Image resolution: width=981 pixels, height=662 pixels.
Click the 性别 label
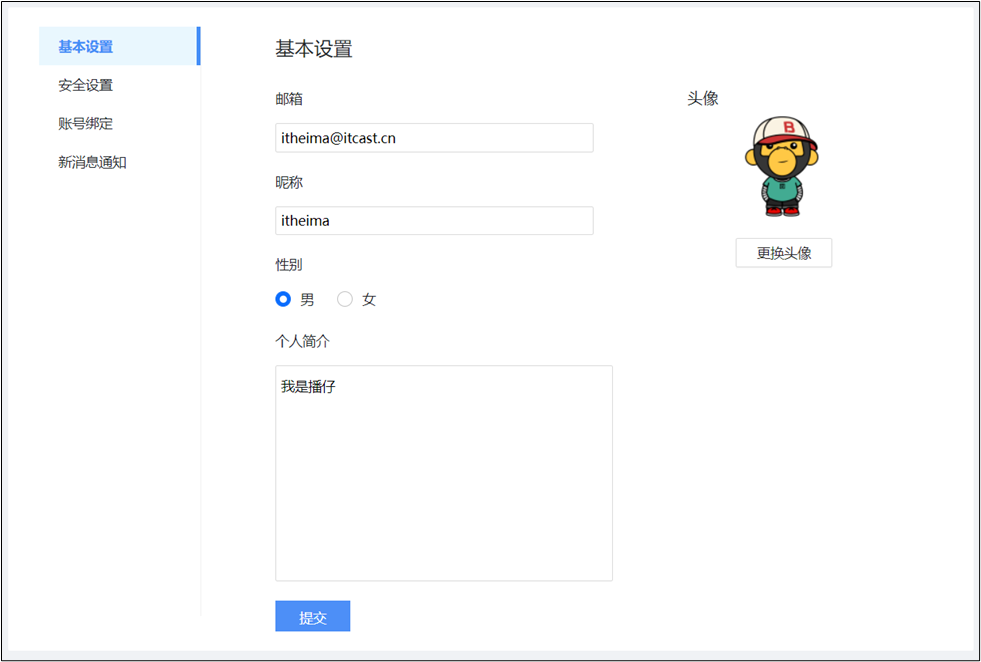tap(289, 265)
